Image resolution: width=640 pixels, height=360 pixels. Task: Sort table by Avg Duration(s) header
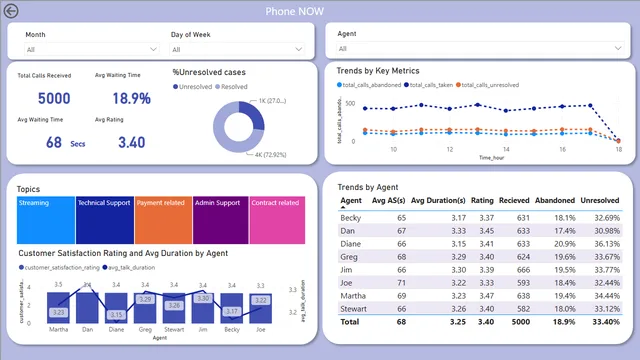(438, 200)
